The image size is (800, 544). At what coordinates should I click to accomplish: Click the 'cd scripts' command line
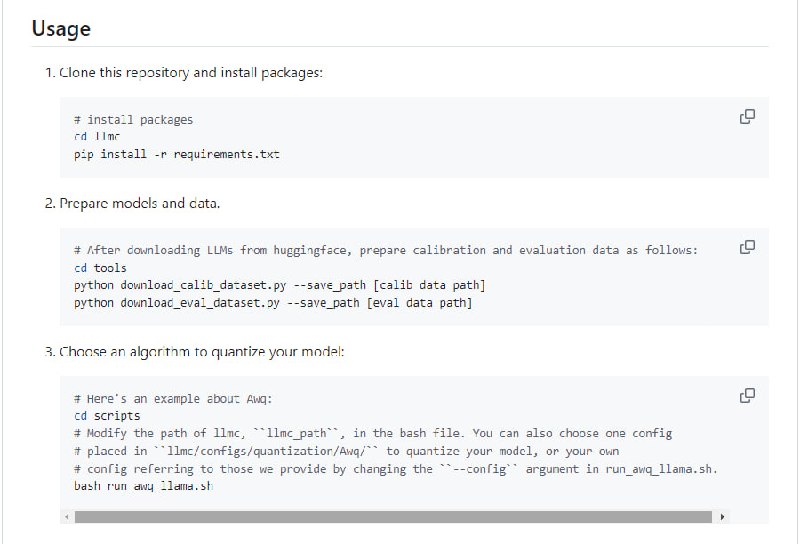tap(107, 415)
